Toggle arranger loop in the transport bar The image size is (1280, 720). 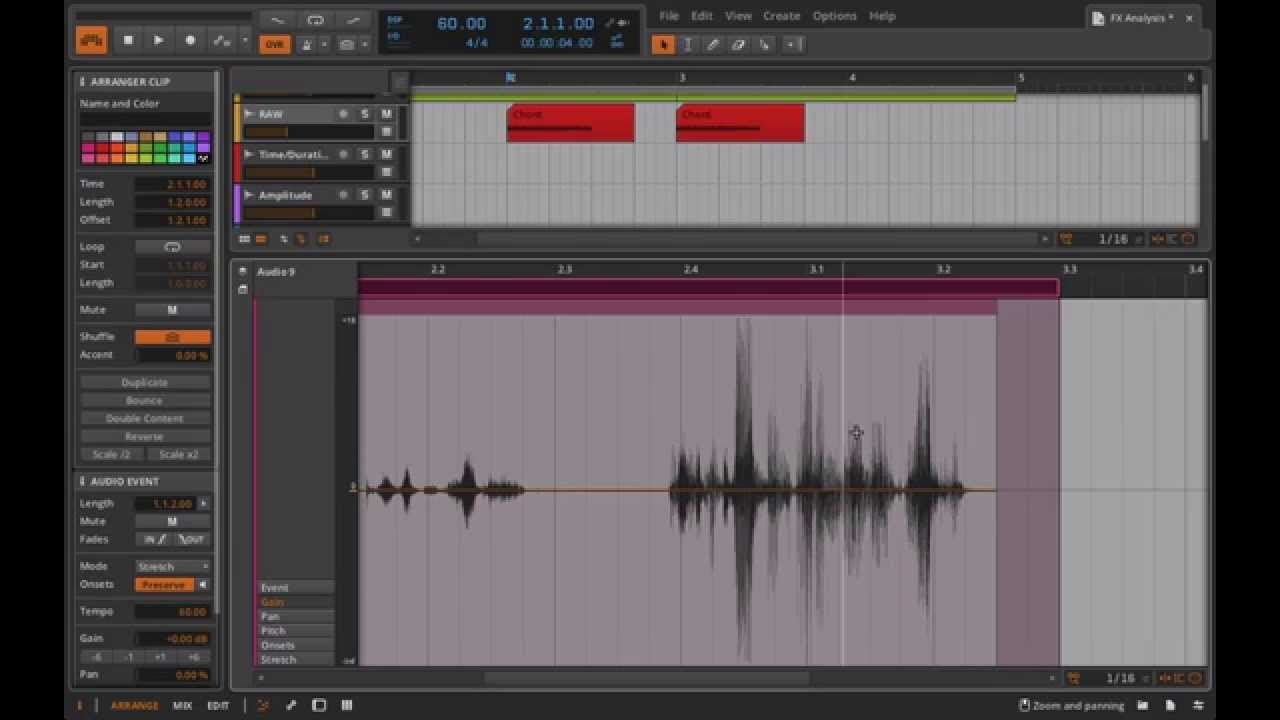point(315,20)
